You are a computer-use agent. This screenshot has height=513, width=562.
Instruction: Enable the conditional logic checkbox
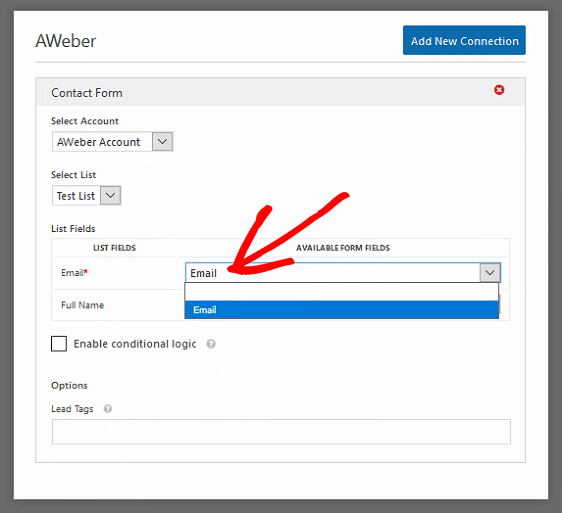pyautogui.click(x=59, y=343)
